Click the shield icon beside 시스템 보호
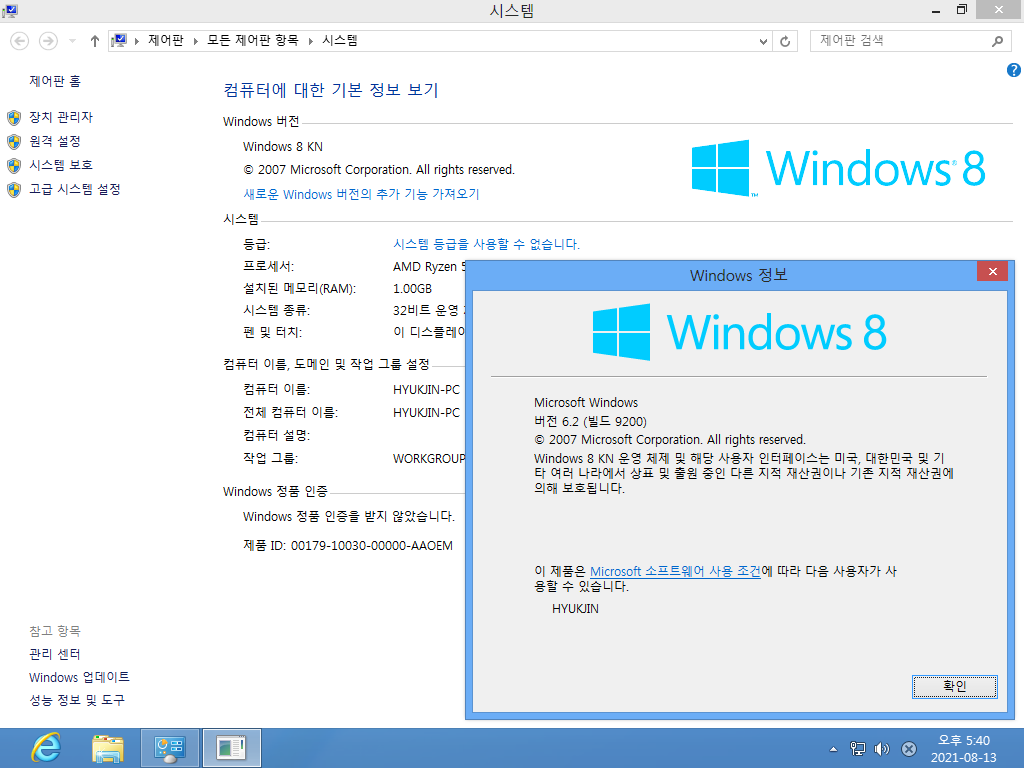The image size is (1024, 768). [14, 165]
